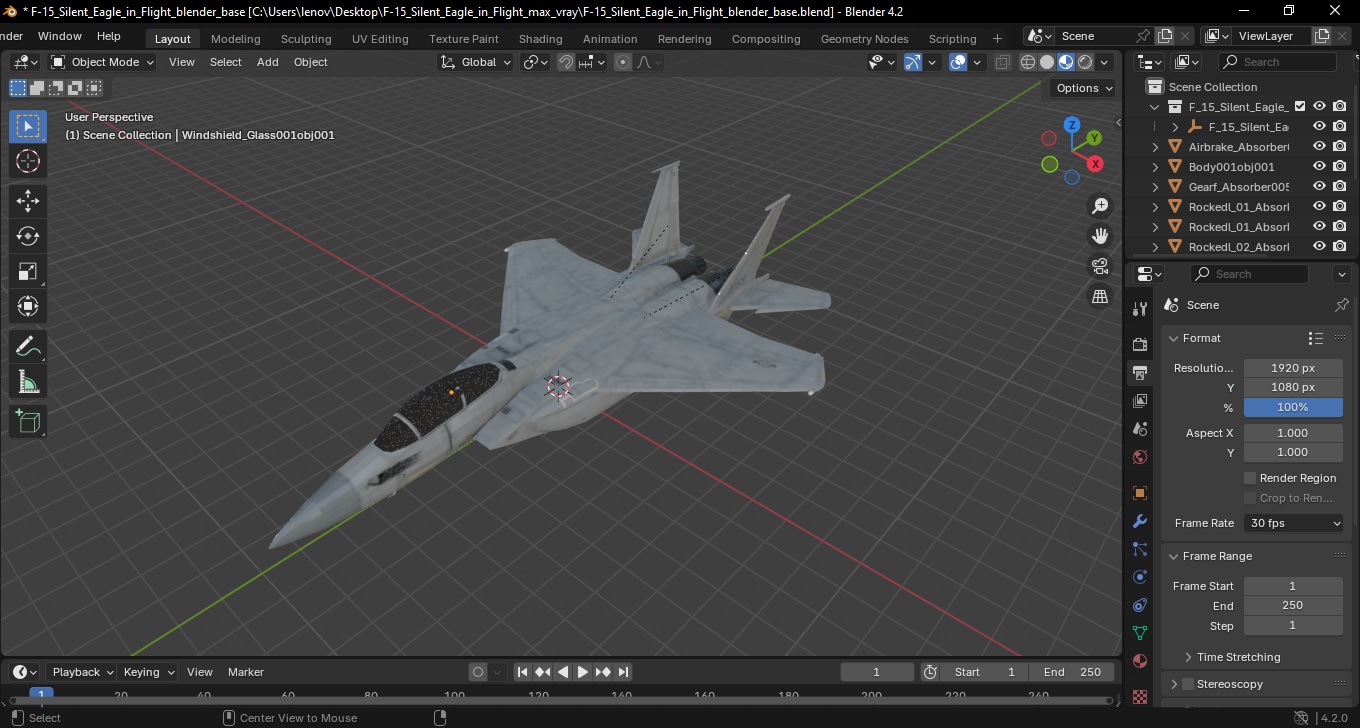Click Resolution percentage 100% slider
Viewport: 1360px width, 728px height.
click(1293, 407)
